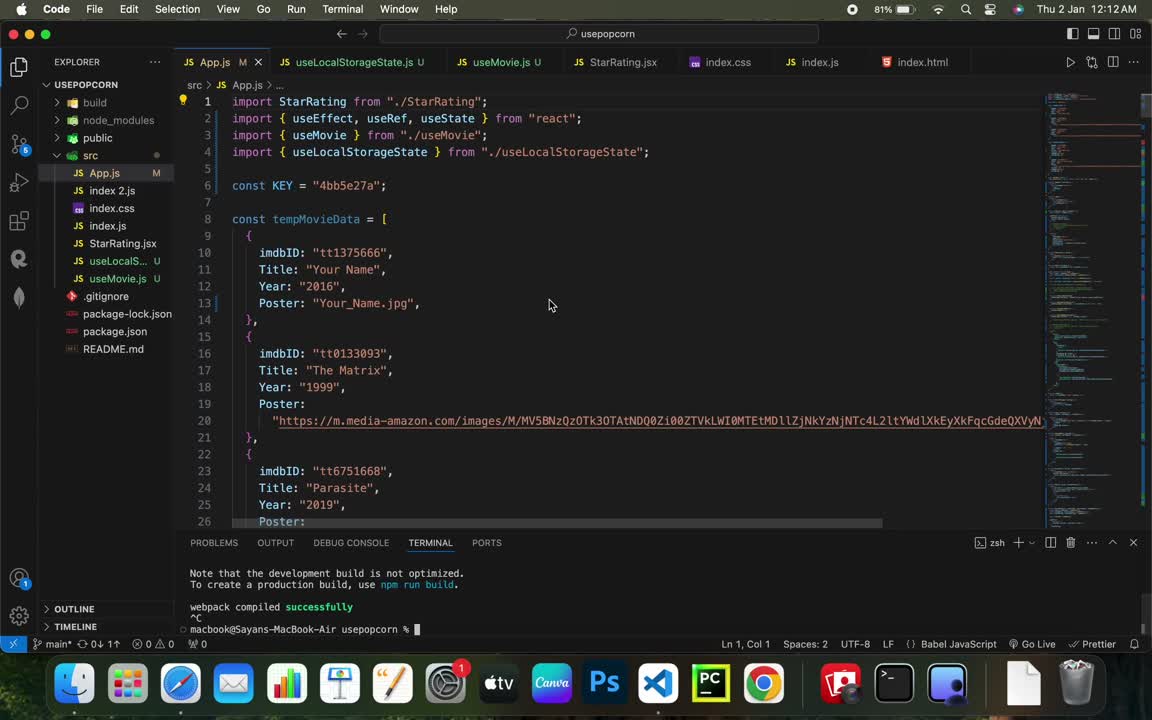Maximize the terminal panel size
1152x720 pixels.
click(x=1112, y=543)
